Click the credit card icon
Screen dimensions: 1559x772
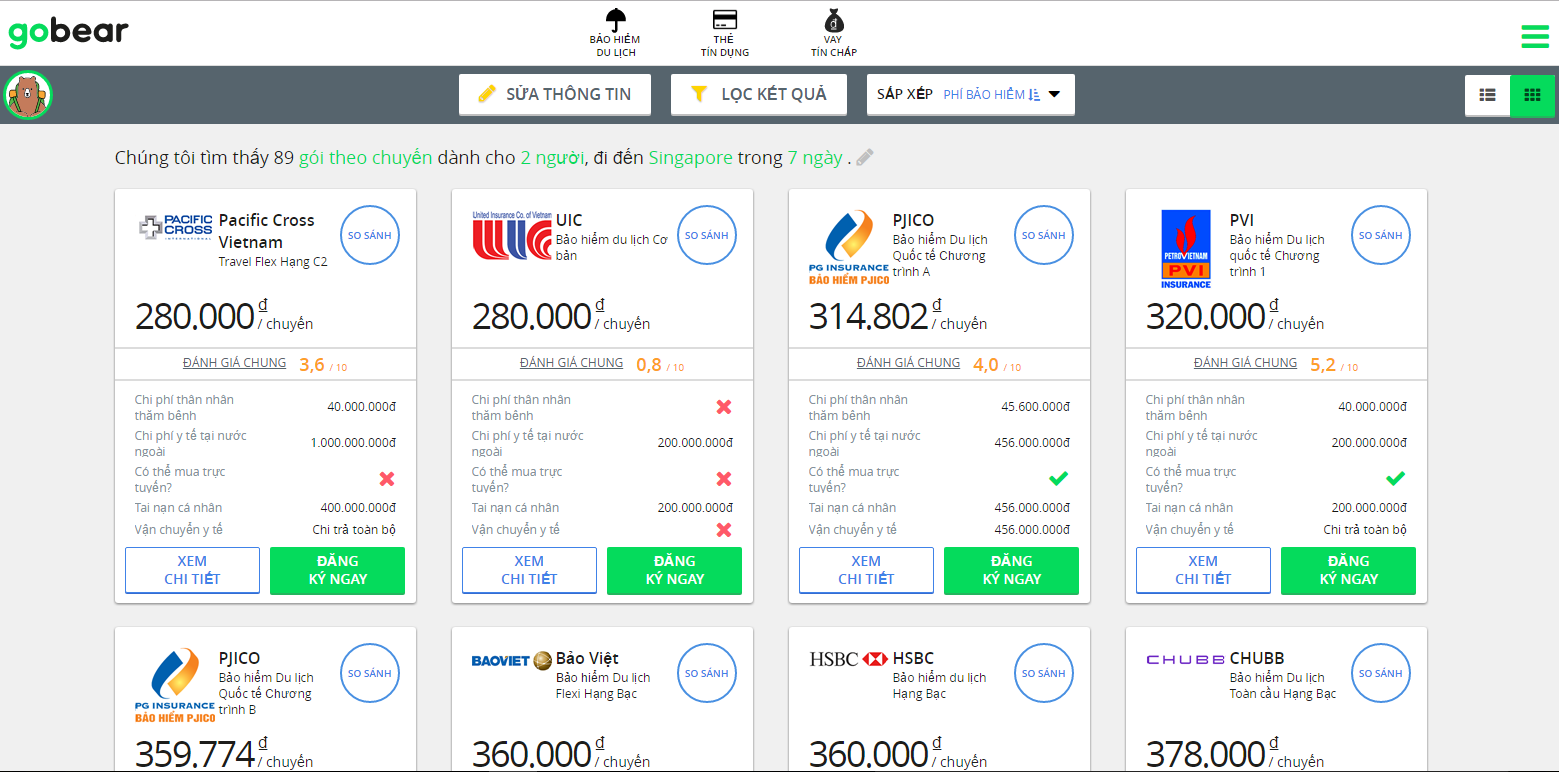point(725,20)
